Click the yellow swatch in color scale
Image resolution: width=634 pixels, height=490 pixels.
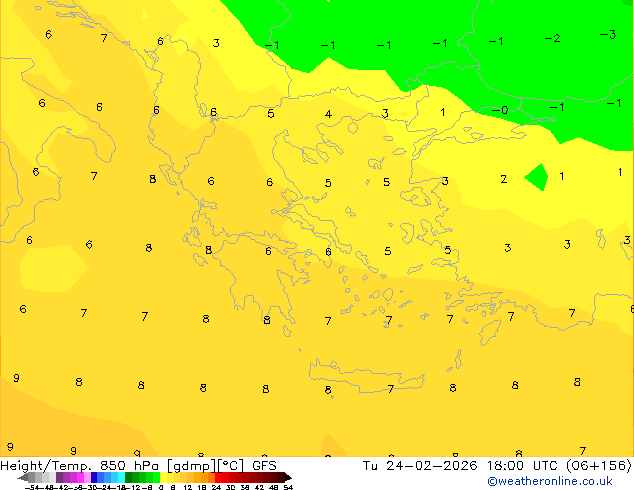click(163, 477)
